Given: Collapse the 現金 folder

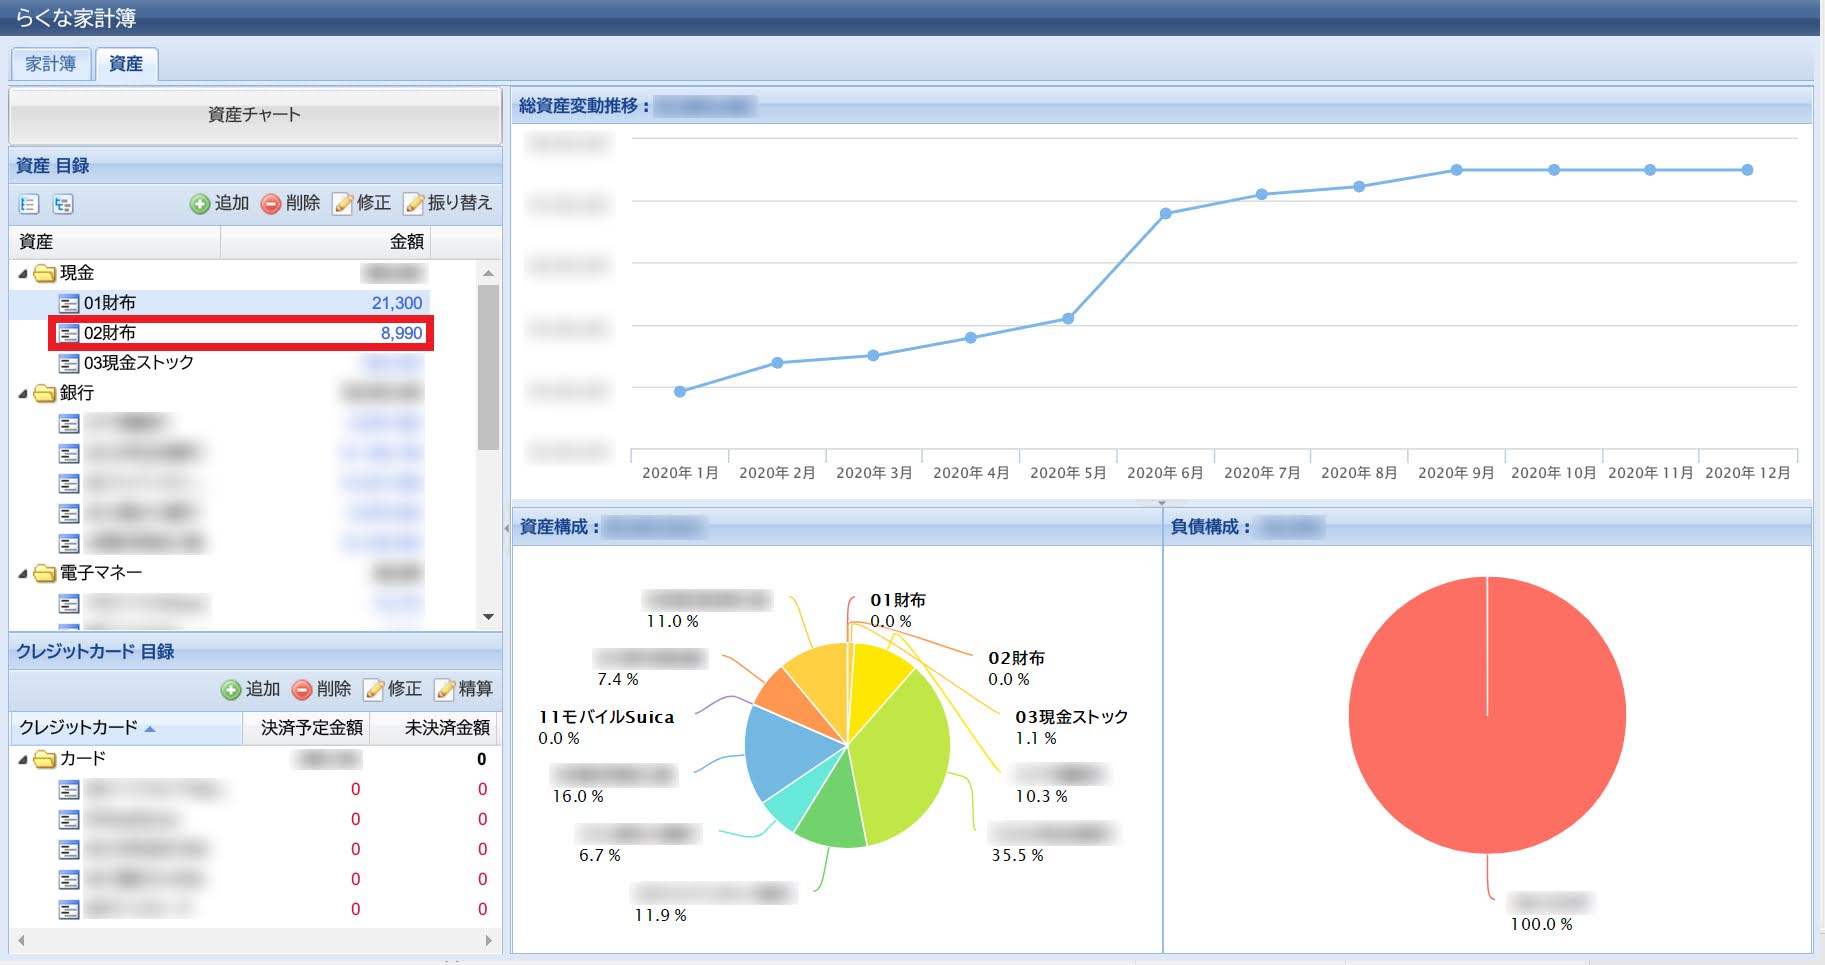Looking at the screenshot, I should 23,273.
